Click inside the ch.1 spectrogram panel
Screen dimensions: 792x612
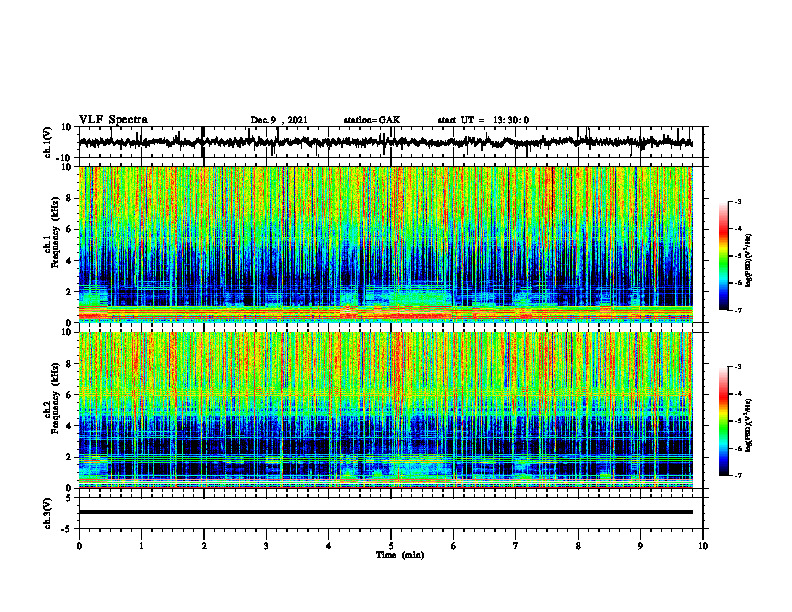pyautogui.click(x=386, y=244)
